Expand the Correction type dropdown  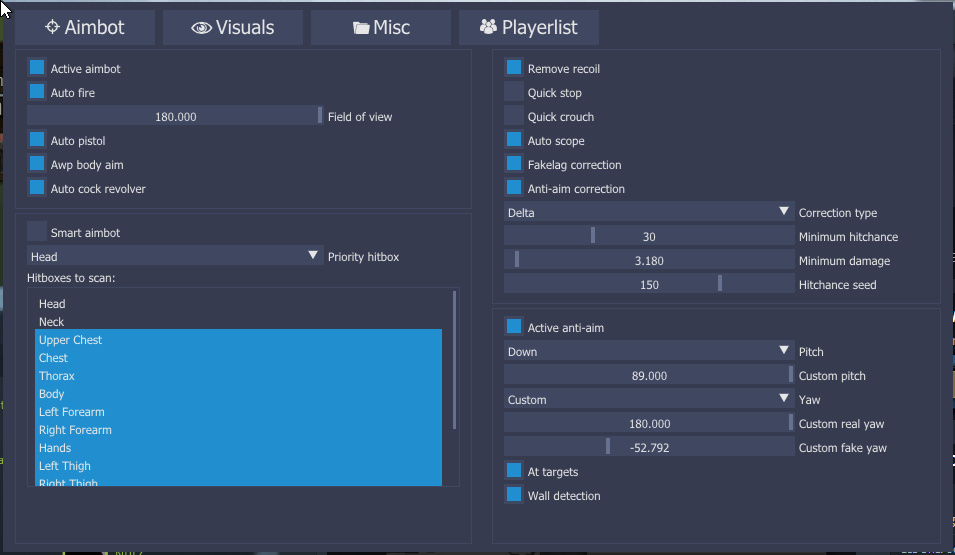click(648, 212)
